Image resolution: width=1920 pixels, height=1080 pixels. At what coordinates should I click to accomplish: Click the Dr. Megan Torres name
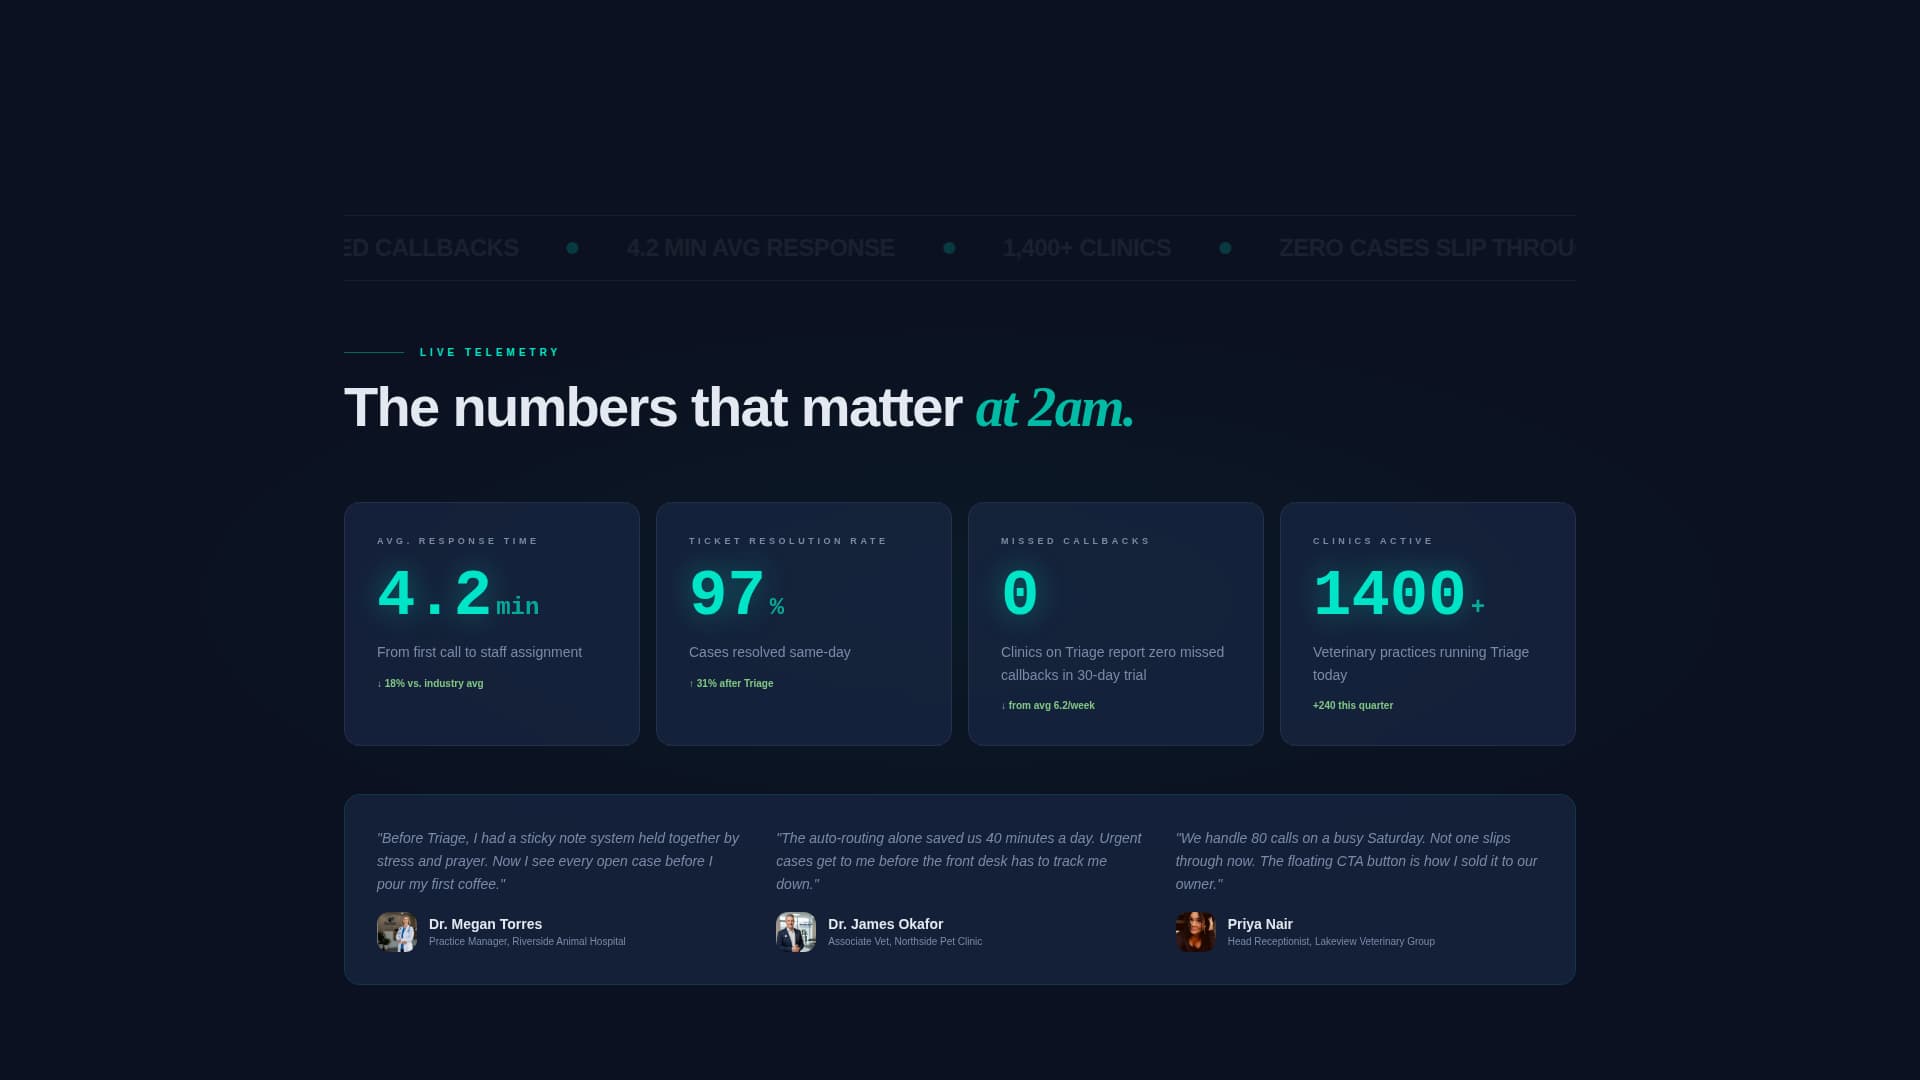click(485, 924)
